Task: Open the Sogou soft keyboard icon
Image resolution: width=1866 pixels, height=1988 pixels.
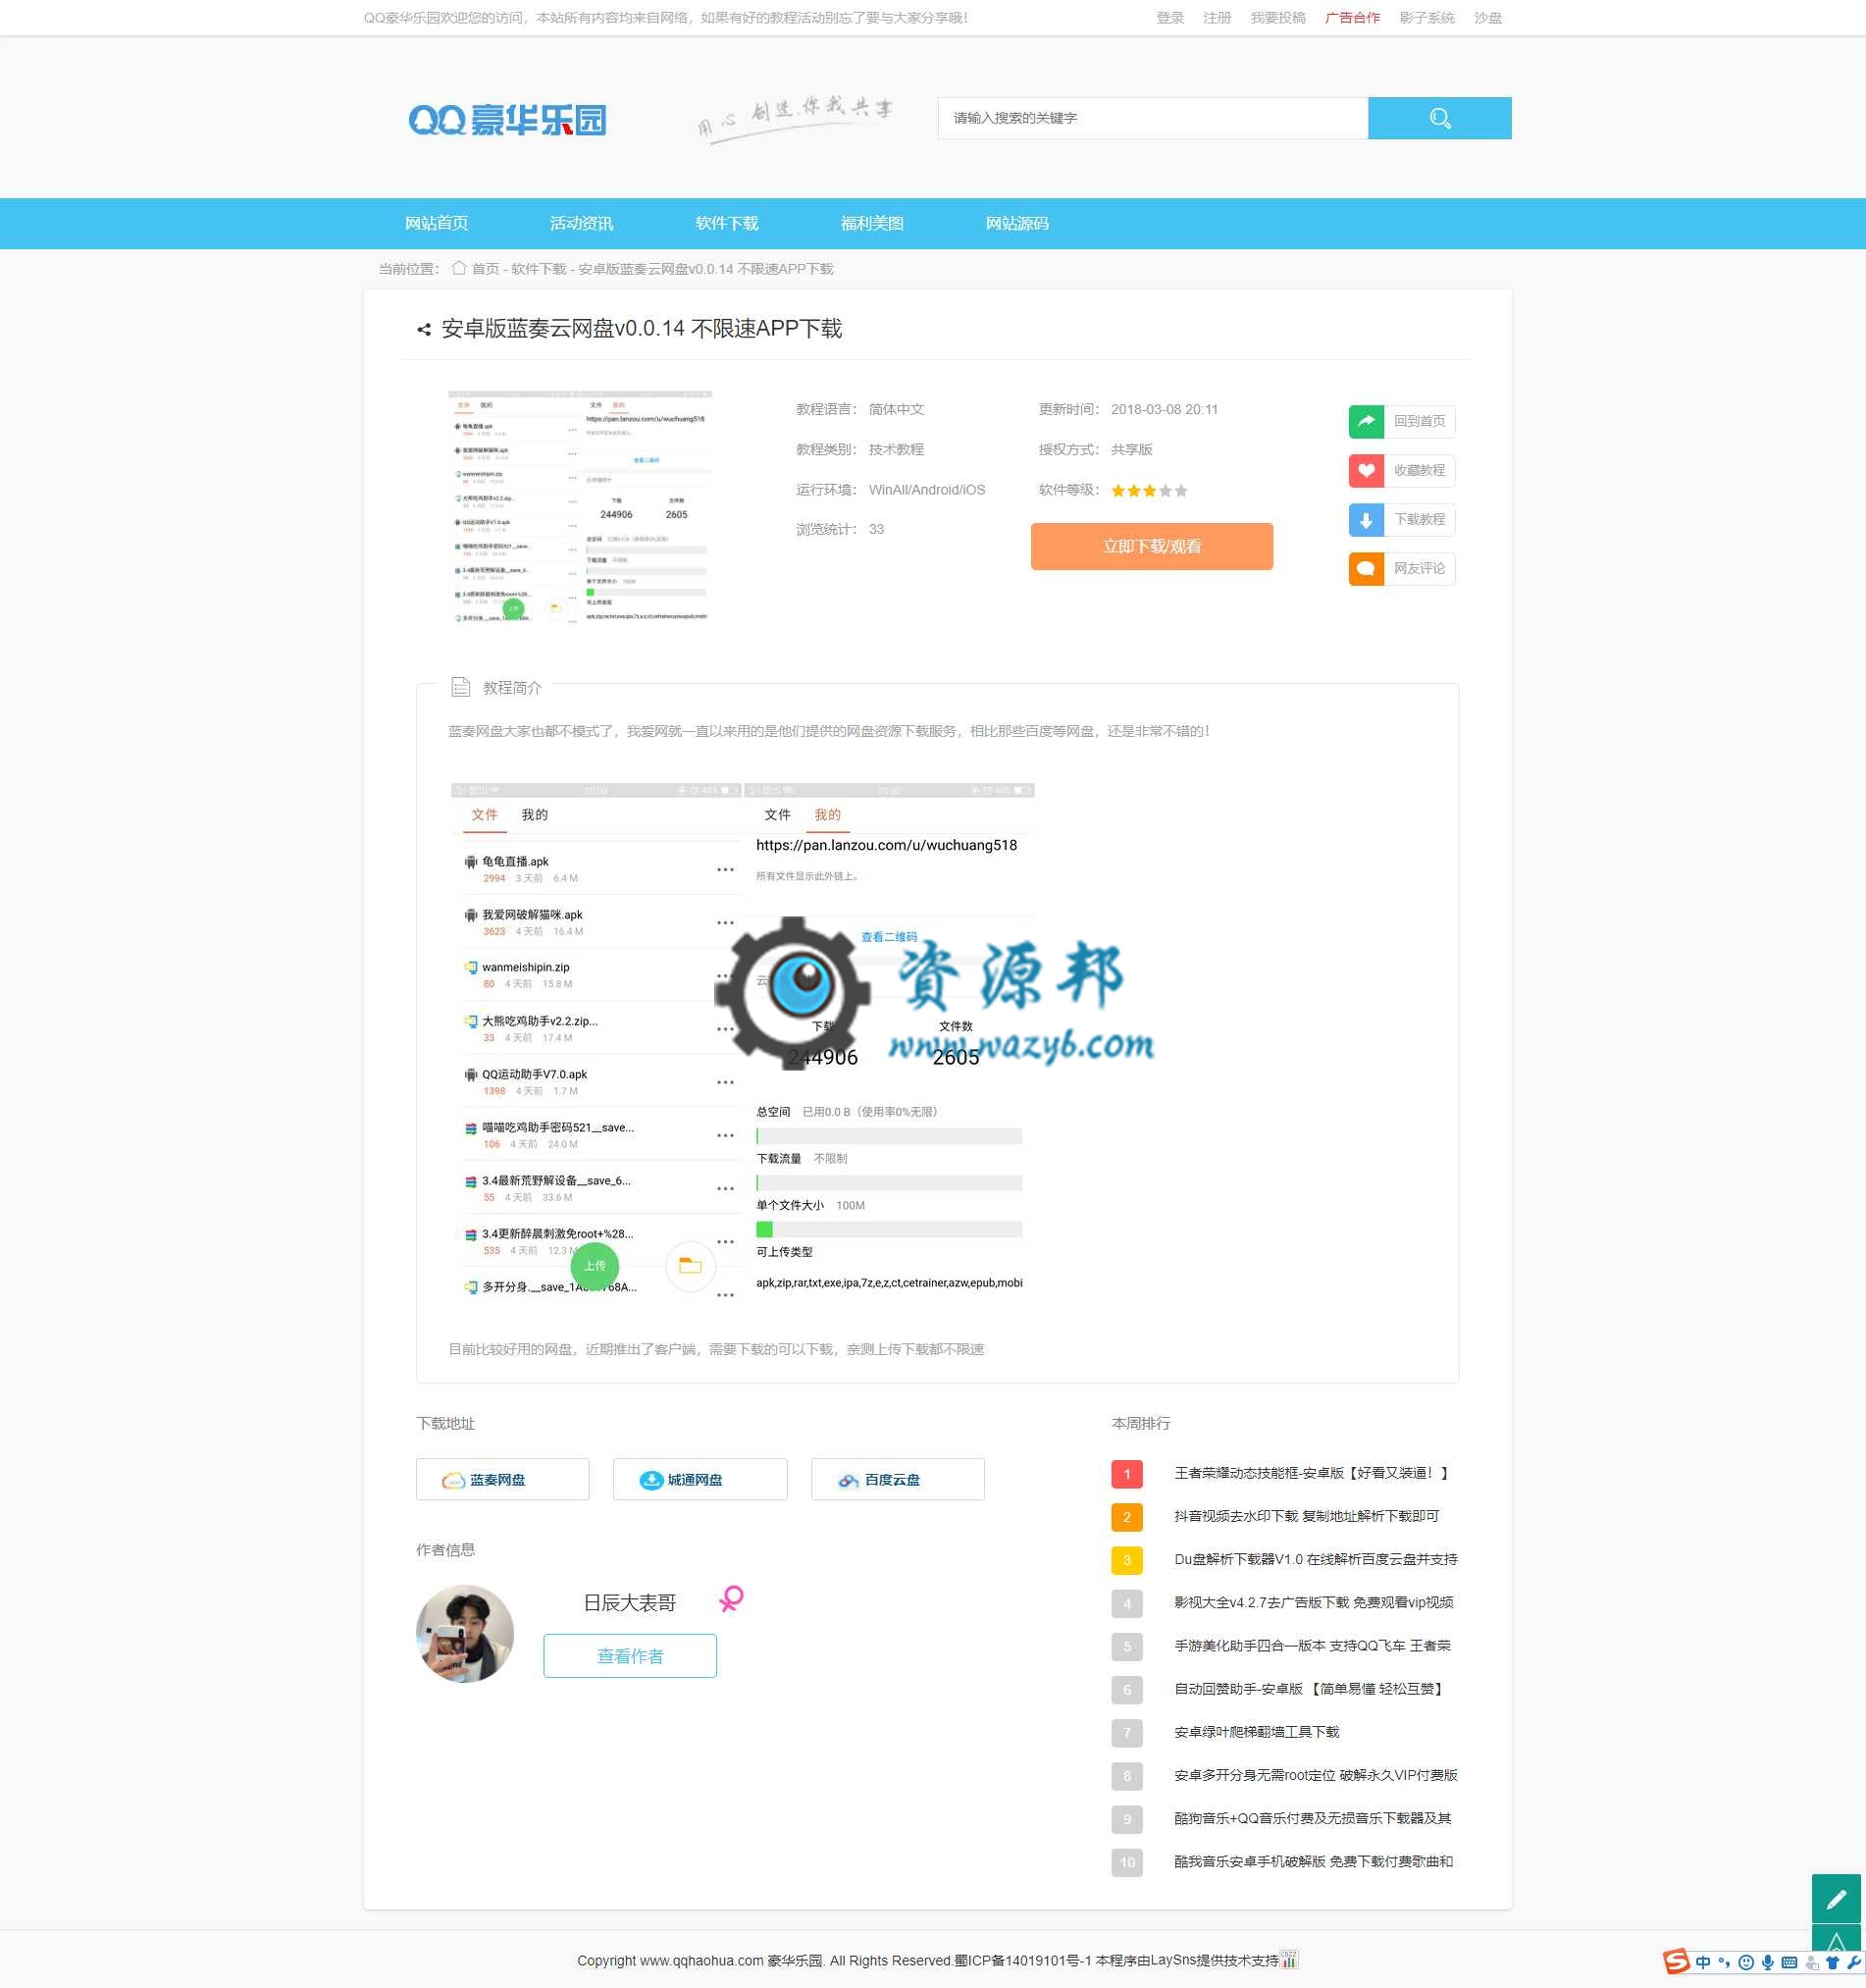Action: tap(1789, 1963)
